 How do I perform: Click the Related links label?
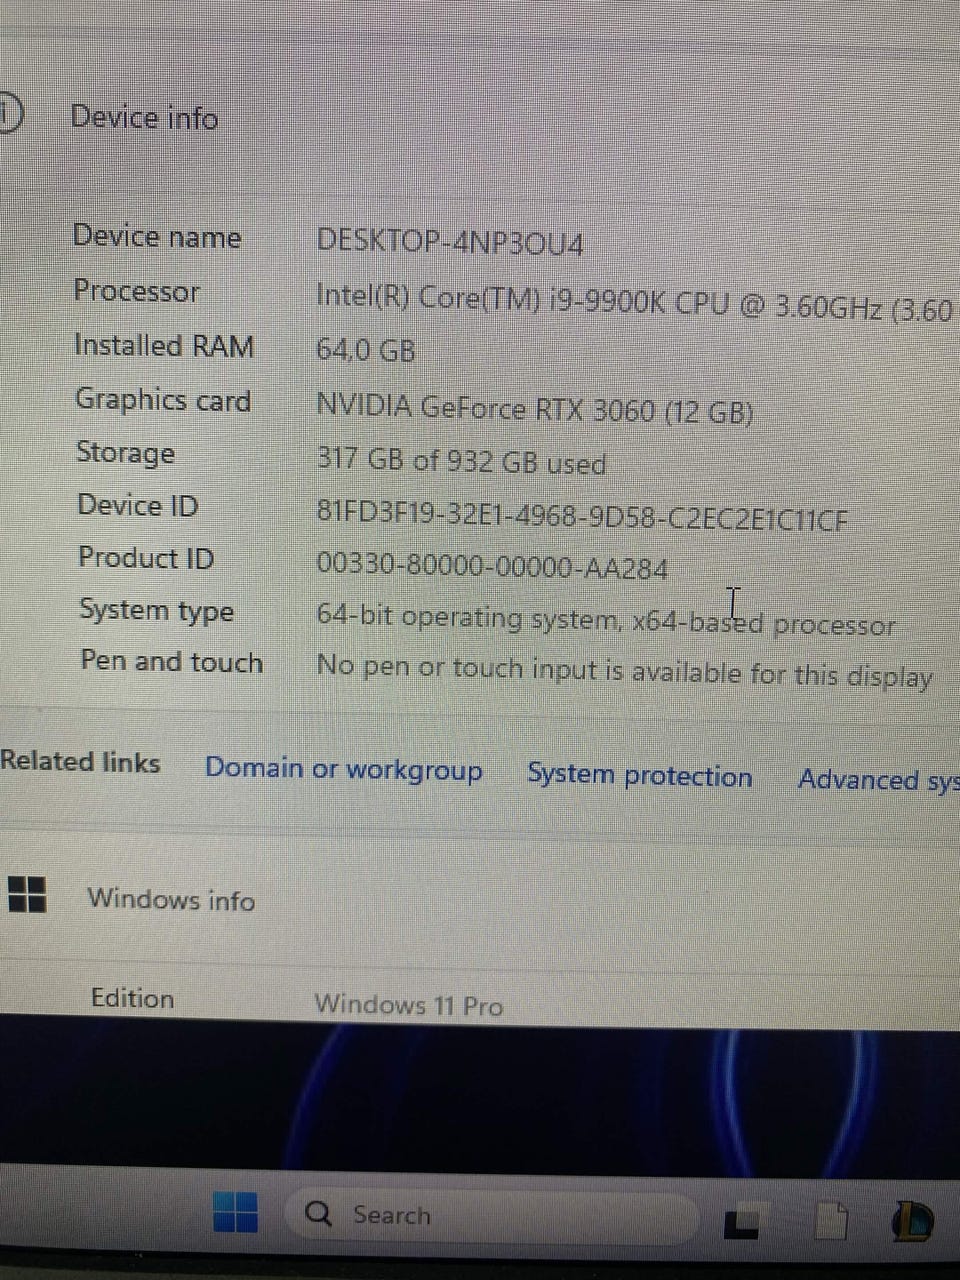80,761
